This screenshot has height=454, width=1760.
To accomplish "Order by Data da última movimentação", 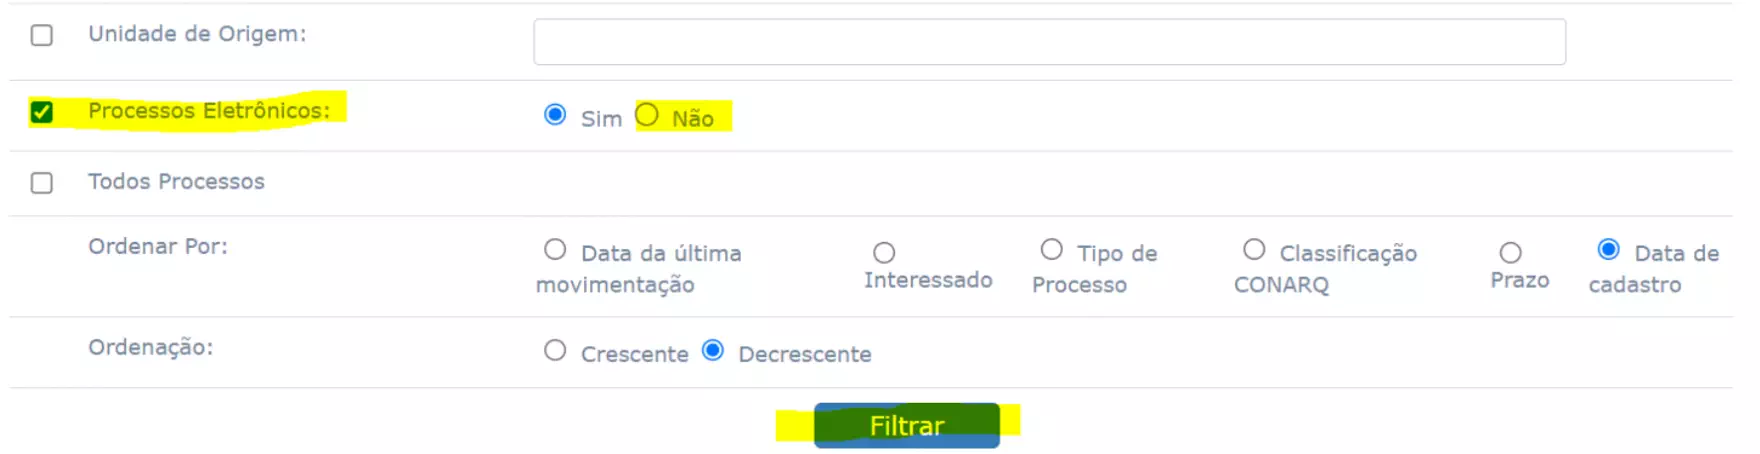I will tap(555, 249).
